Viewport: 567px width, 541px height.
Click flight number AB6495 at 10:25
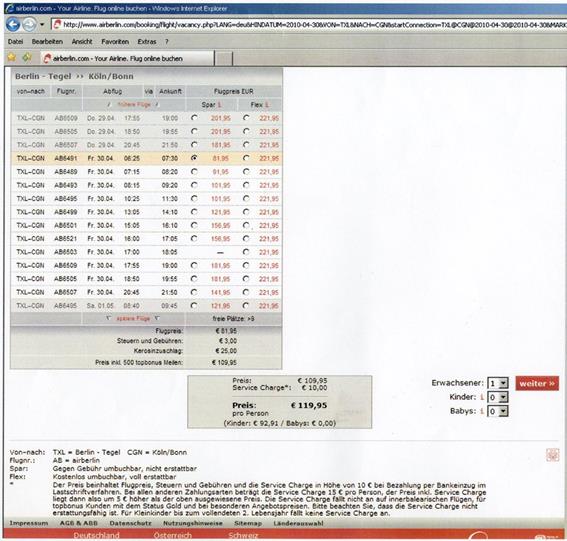(x=65, y=199)
